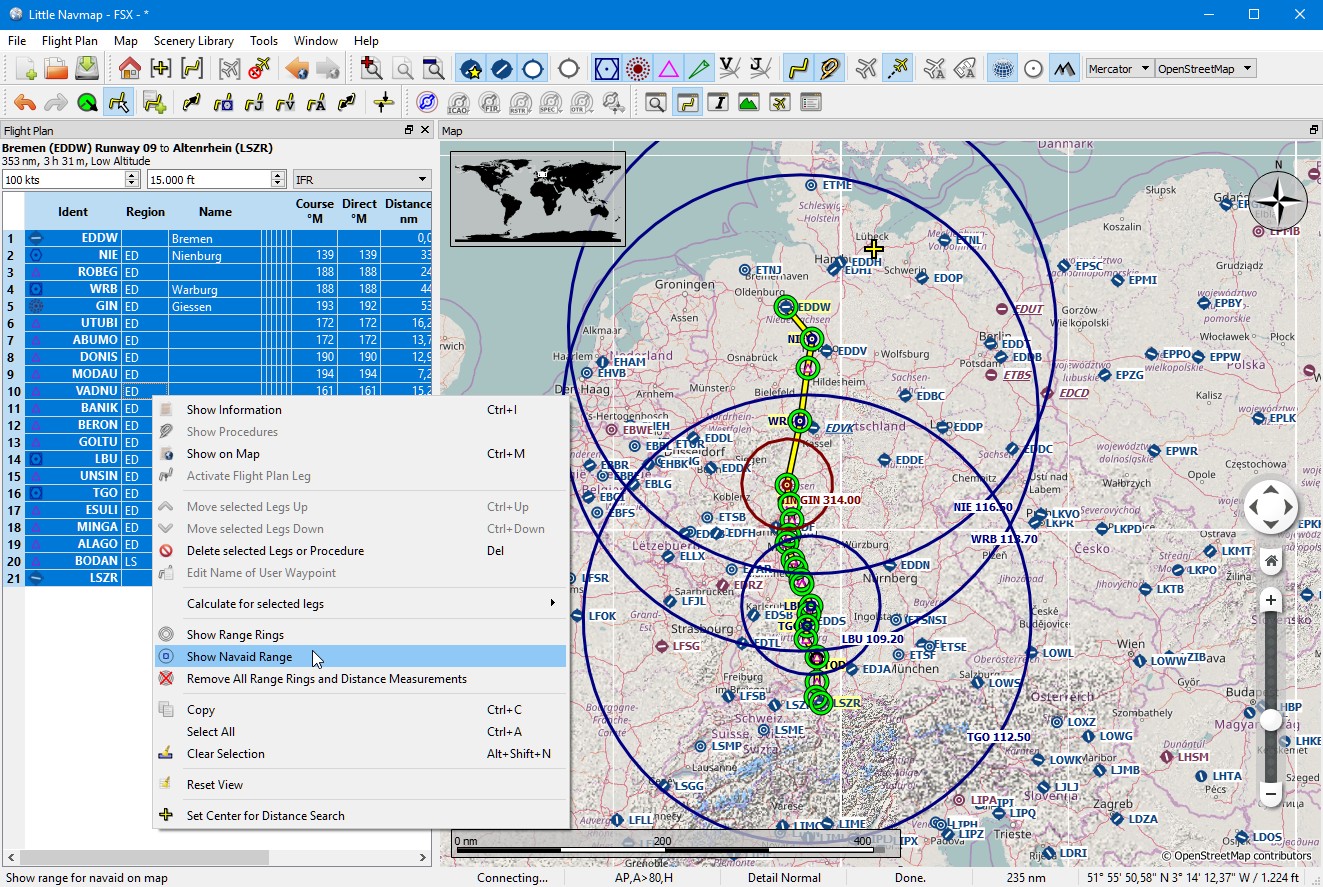This screenshot has width=1323, height=887.
Task: Click the undo arrow in the route toolbar
Action: [x=25, y=102]
